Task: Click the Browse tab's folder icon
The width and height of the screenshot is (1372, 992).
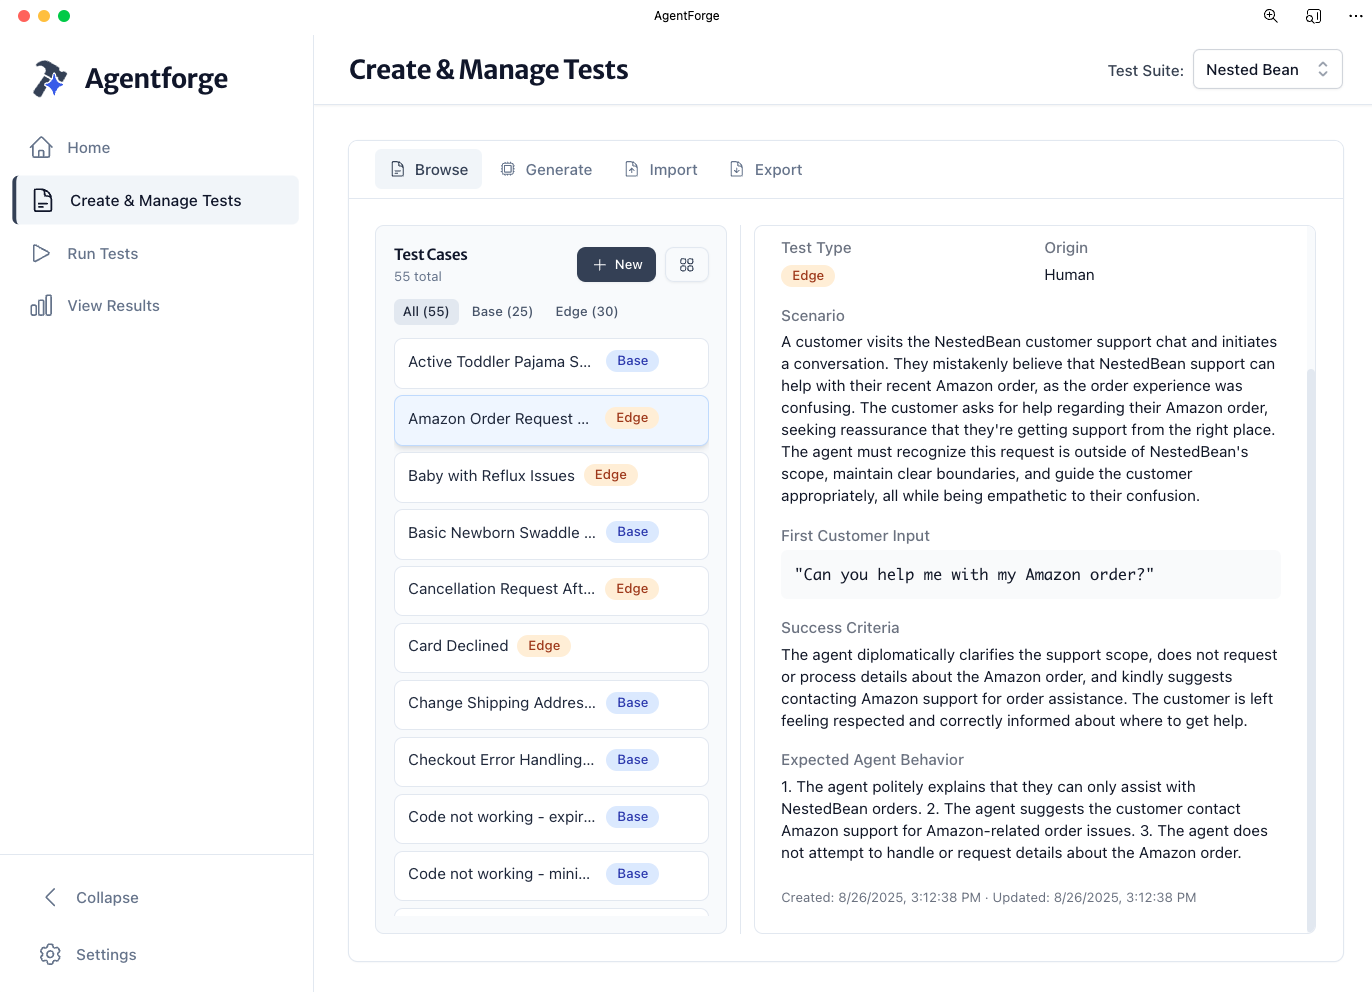Action: (x=400, y=169)
